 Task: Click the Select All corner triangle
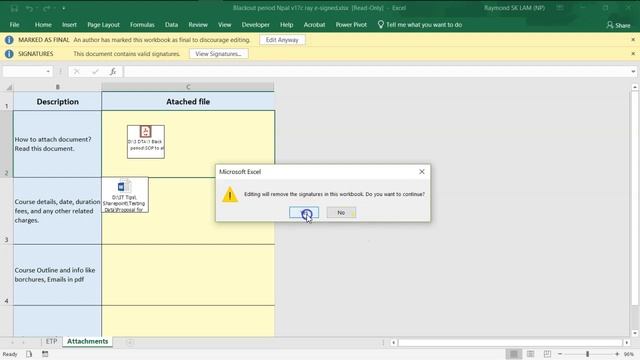[9, 87]
